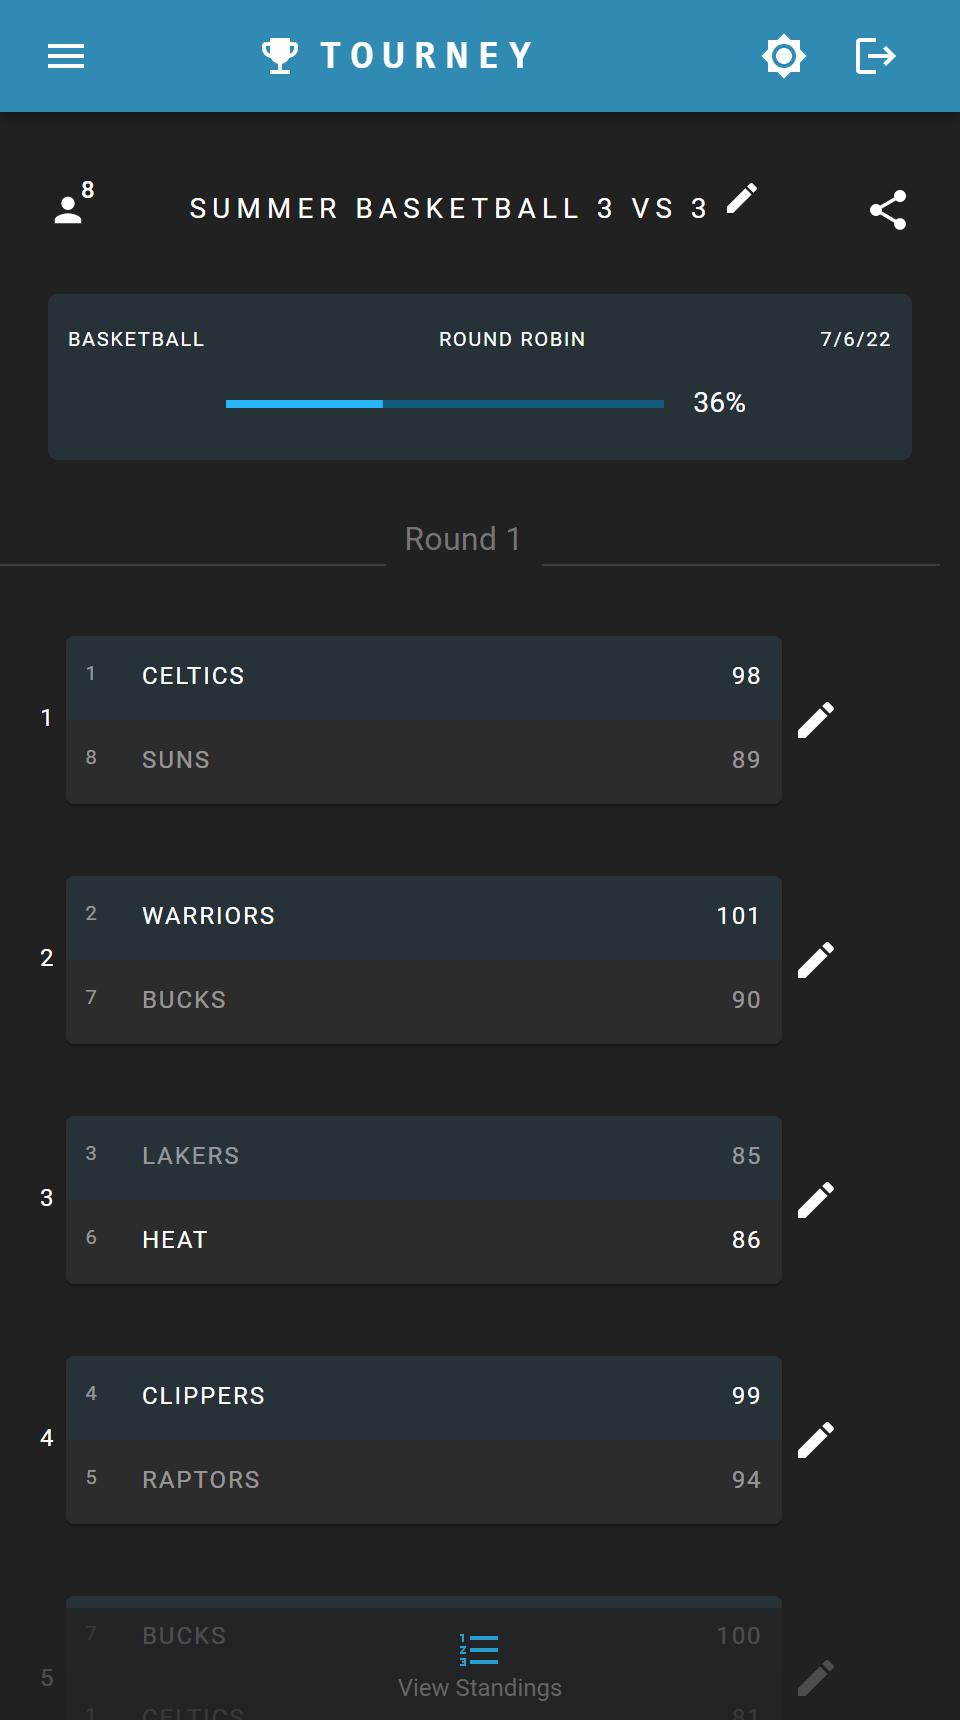Edit the tournament name pencil icon
This screenshot has width=960, height=1720.
(742, 198)
